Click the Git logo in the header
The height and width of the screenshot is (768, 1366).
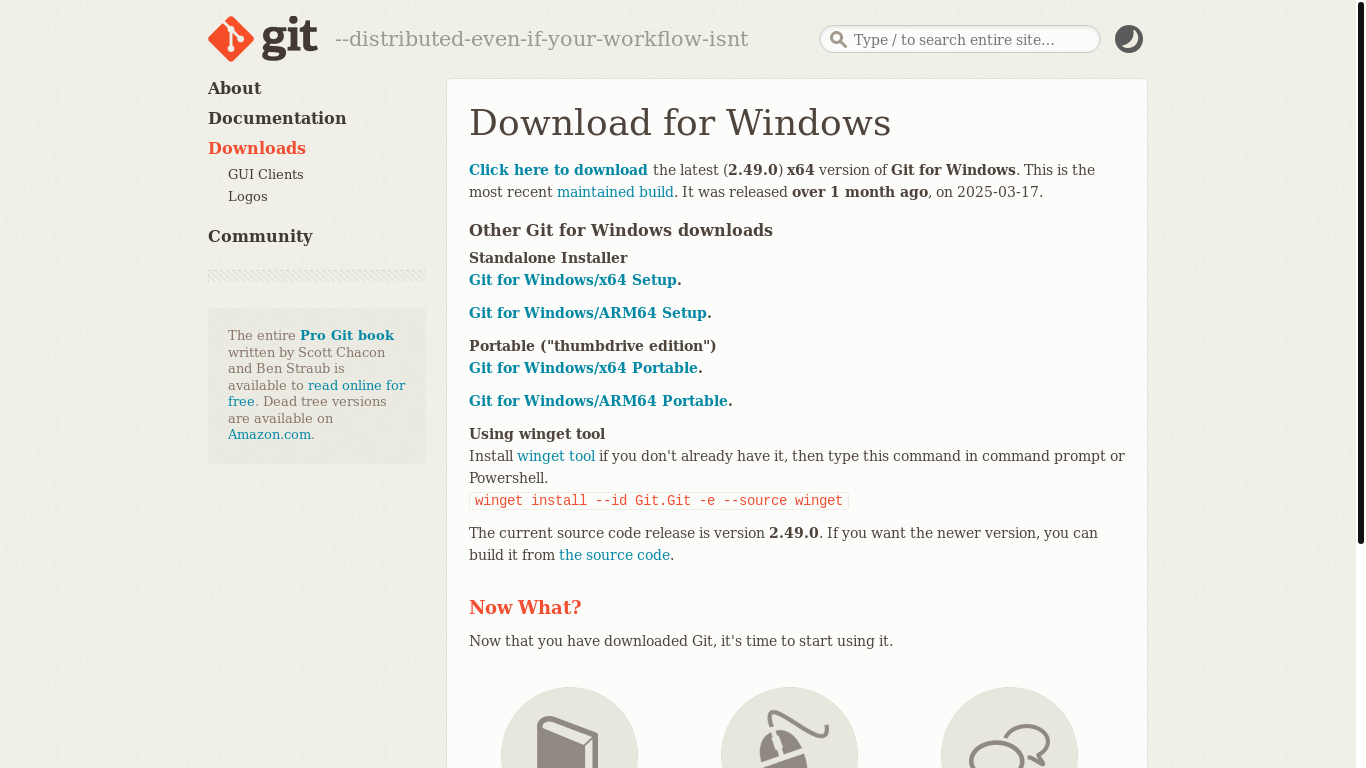coord(263,39)
